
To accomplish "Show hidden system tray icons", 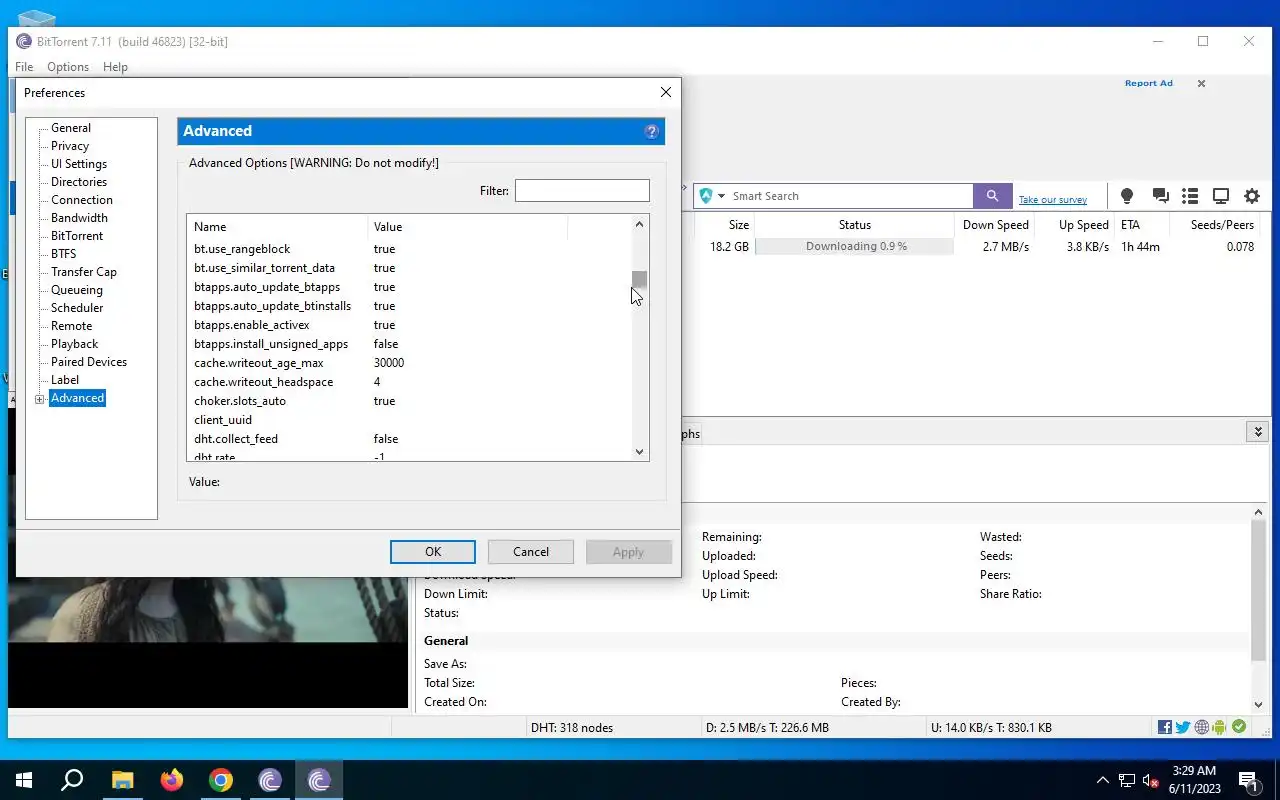I will click(x=1103, y=780).
